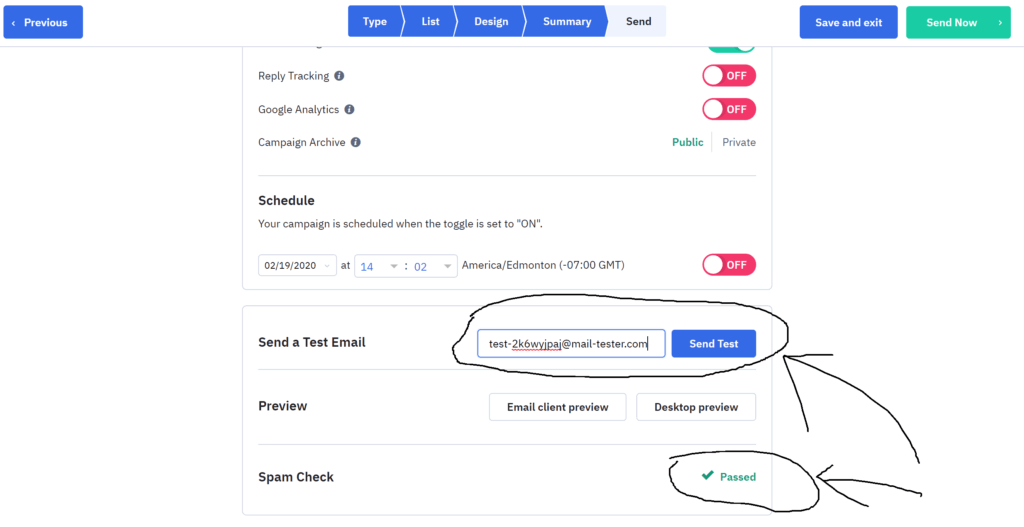The image size is (1024, 527).
Task: Click Save and exit button
Action: 848,22
